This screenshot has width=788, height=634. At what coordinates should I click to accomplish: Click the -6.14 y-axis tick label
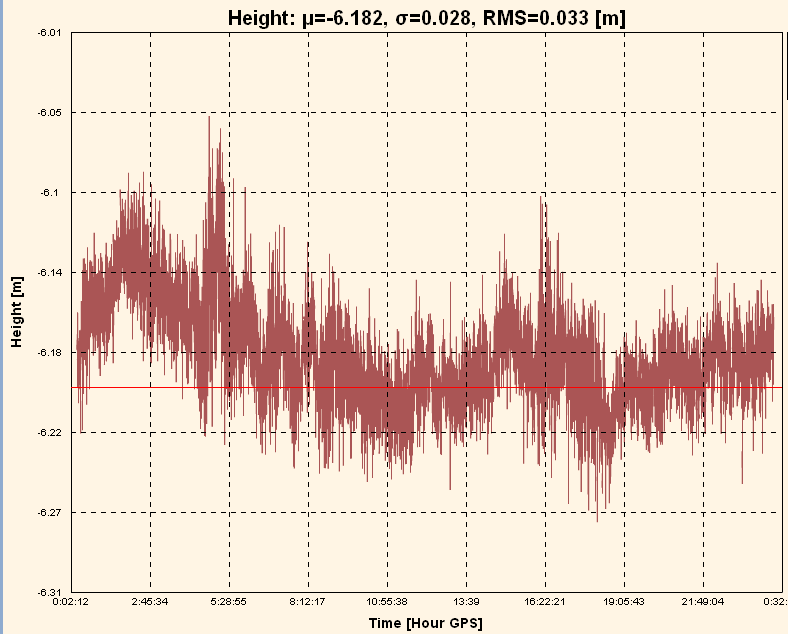[x=49, y=273]
